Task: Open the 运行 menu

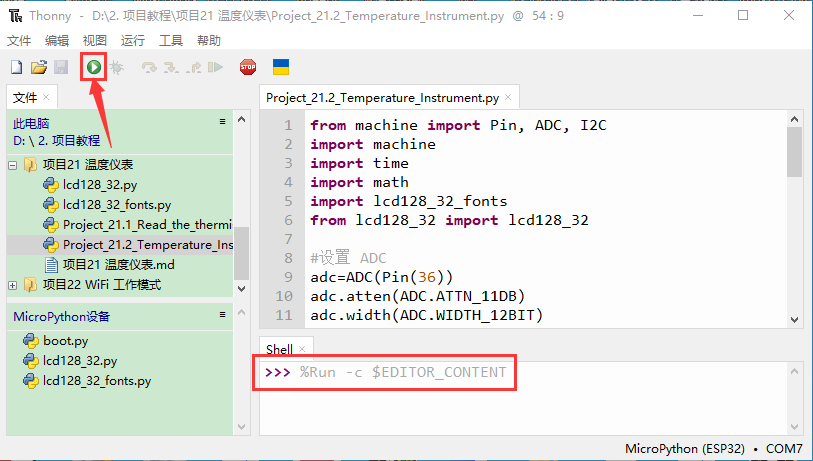Action: click(132, 41)
